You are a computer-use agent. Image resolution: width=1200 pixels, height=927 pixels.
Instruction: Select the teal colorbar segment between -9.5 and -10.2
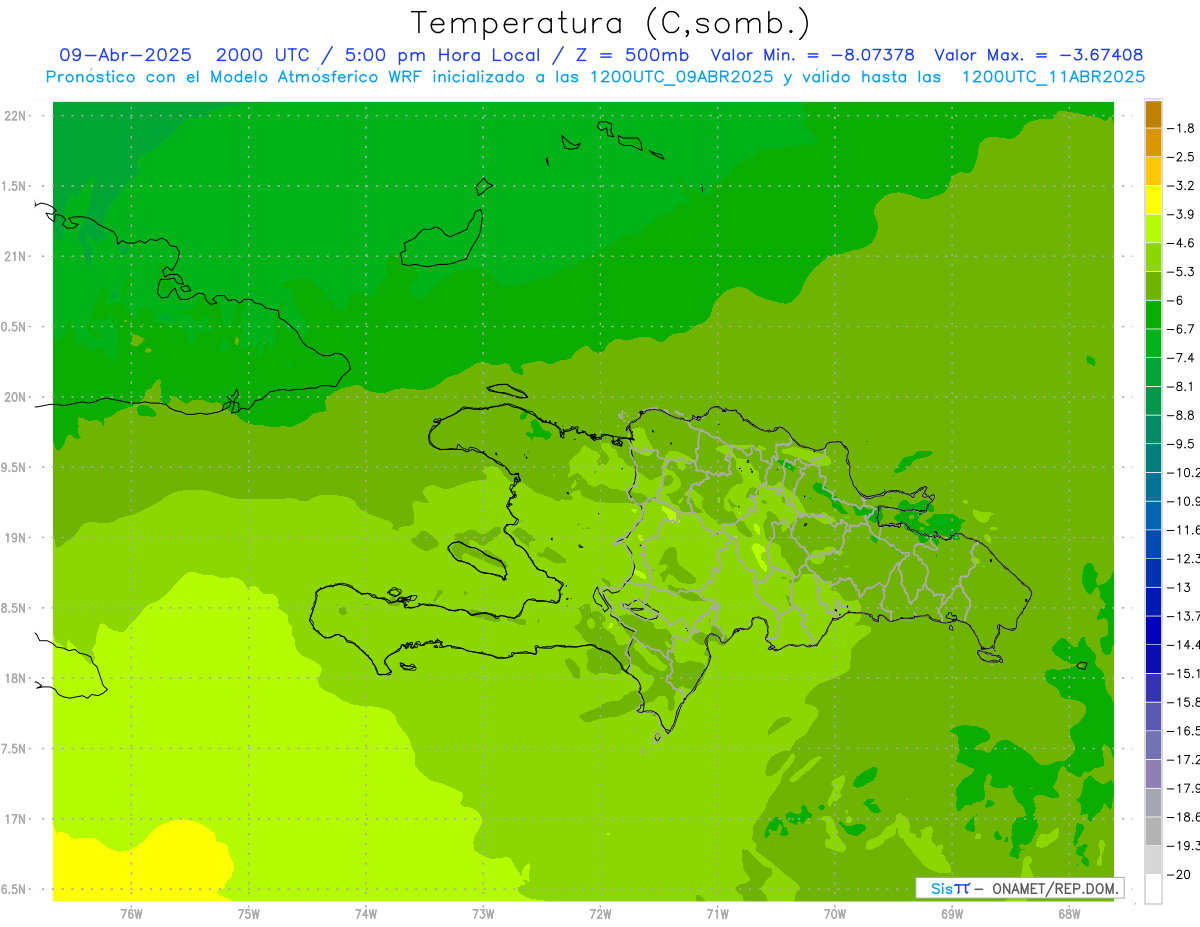pos(1153,458)
